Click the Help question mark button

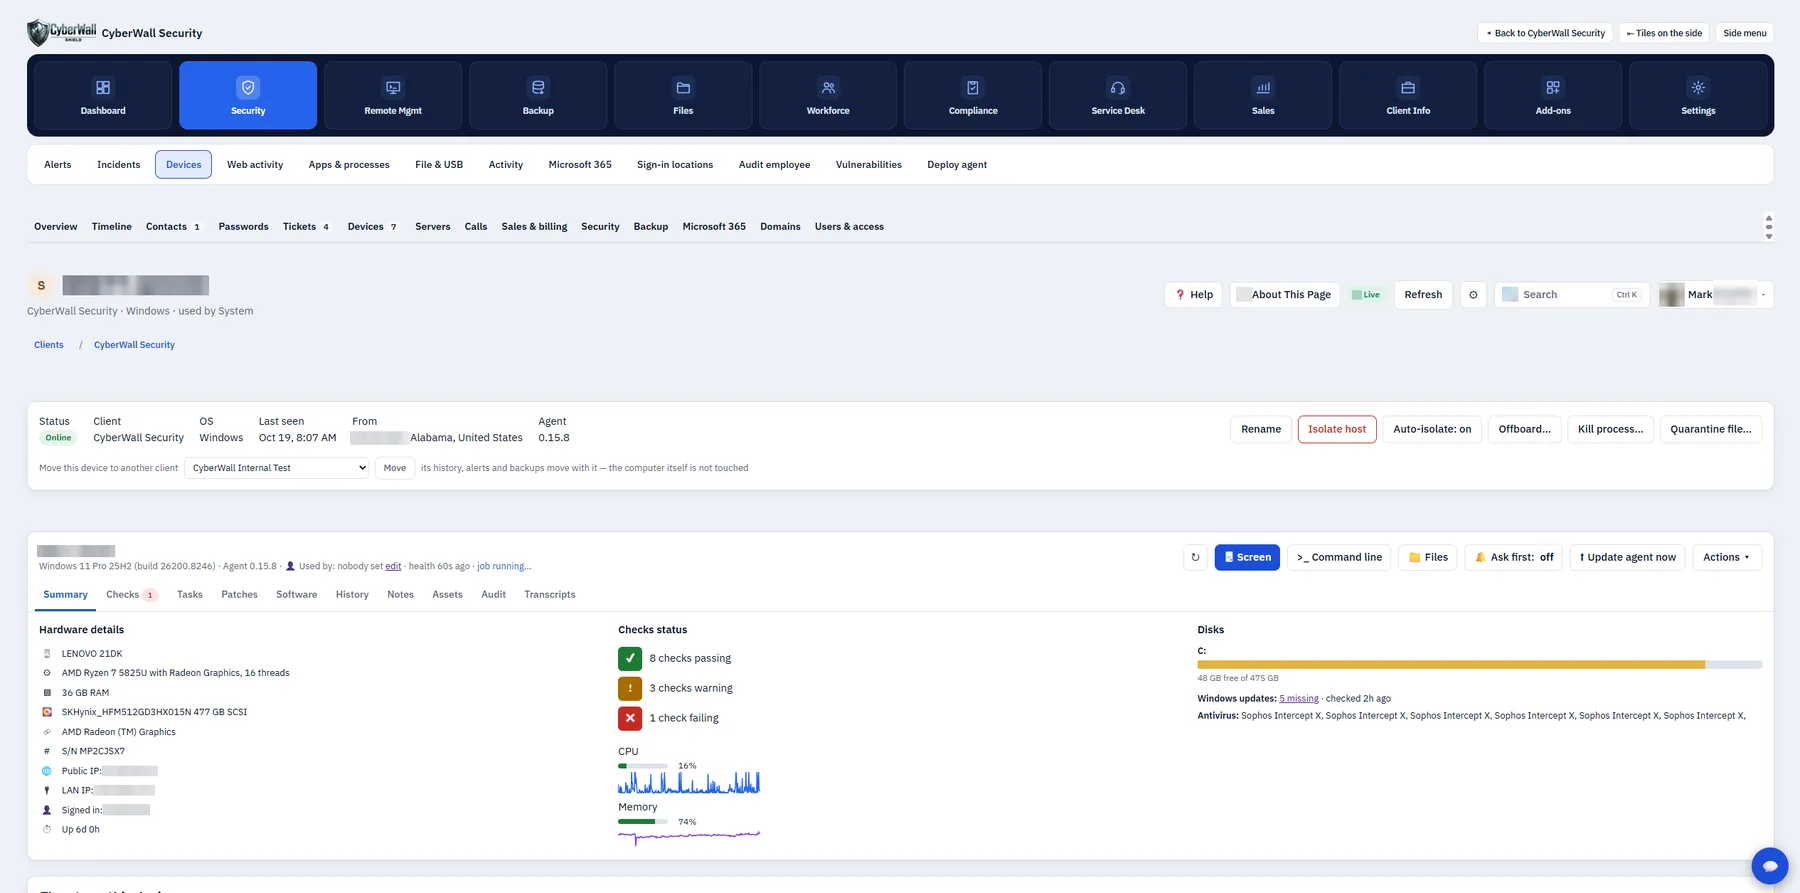1193,295
